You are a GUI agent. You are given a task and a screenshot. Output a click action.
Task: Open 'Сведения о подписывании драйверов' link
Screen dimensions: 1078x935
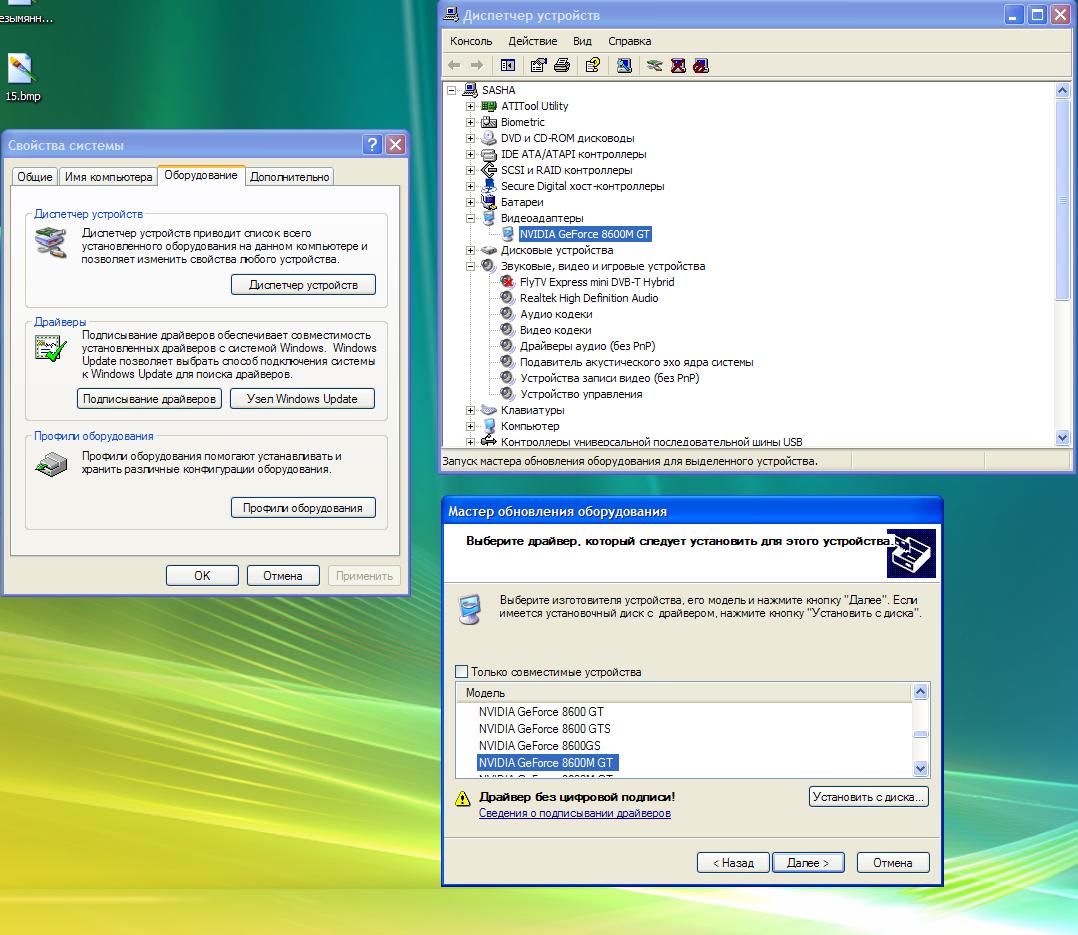click(575, 813)
